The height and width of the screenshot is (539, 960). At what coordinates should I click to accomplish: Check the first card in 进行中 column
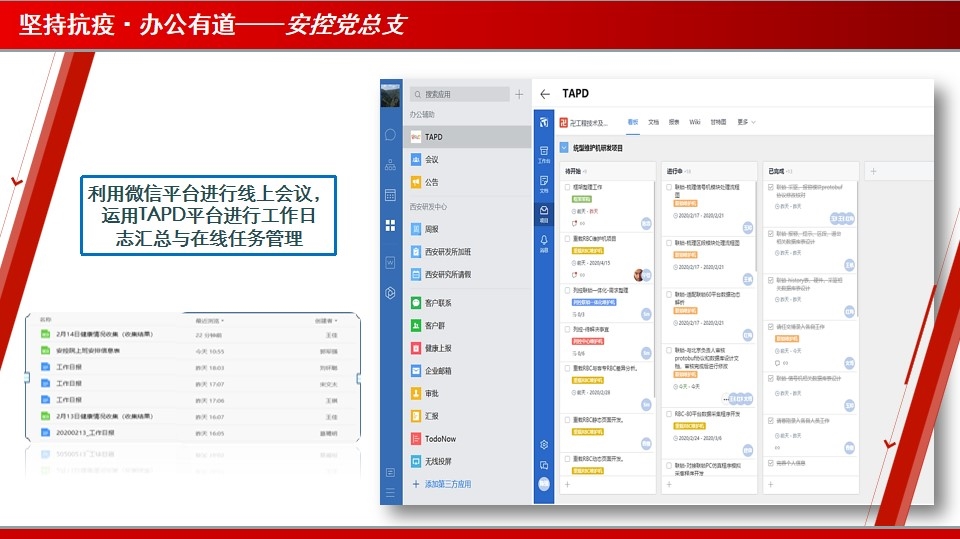pyautogui.click(x=669, y=187)
